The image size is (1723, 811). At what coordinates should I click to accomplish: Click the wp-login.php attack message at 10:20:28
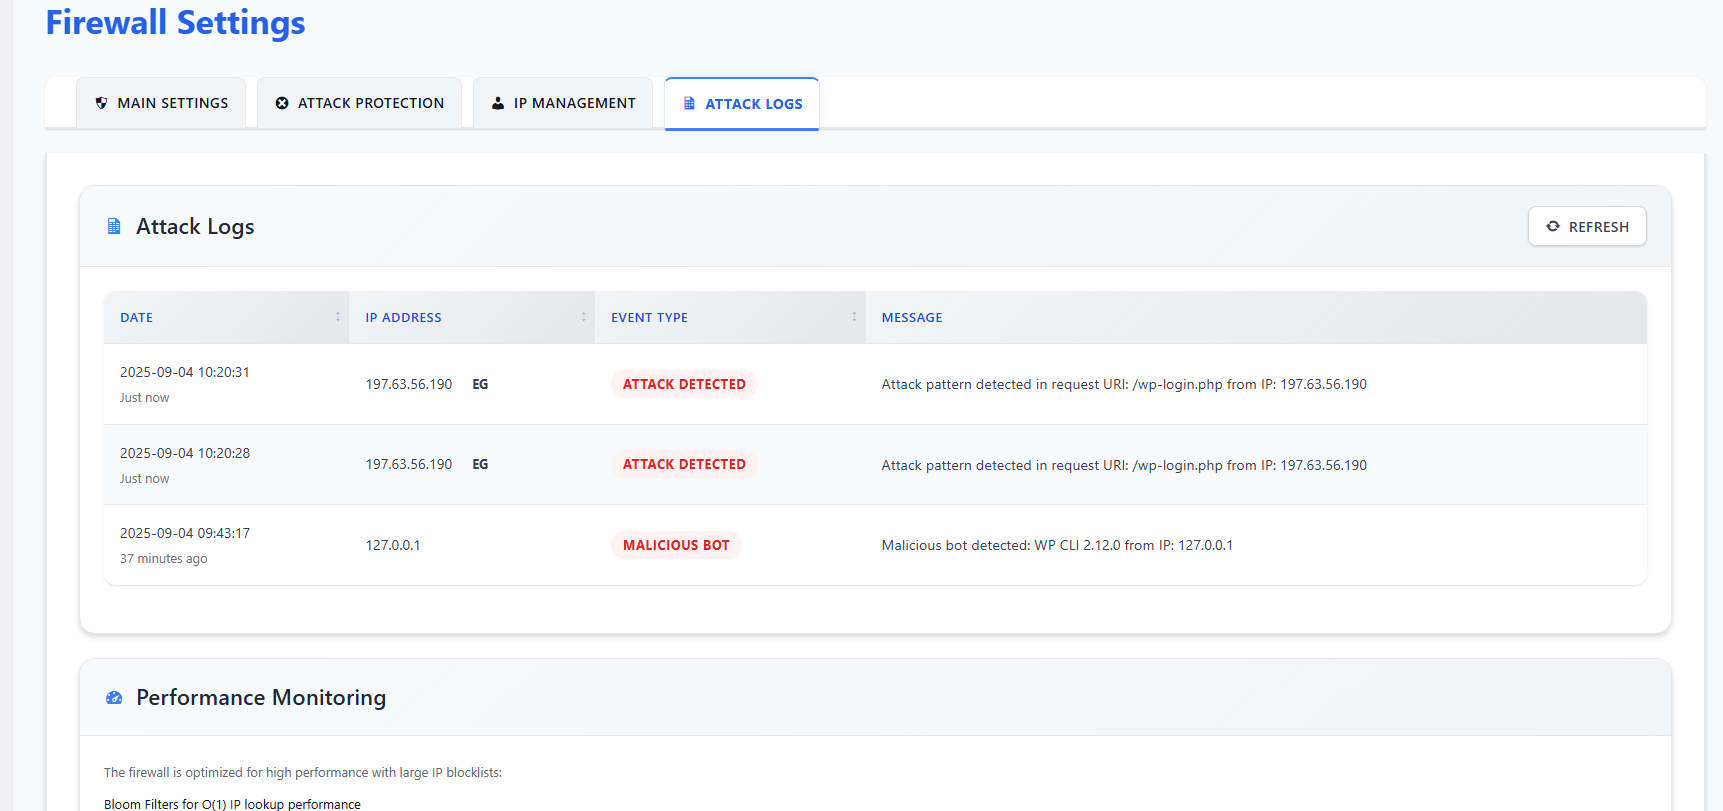[x=1124, y=465]
